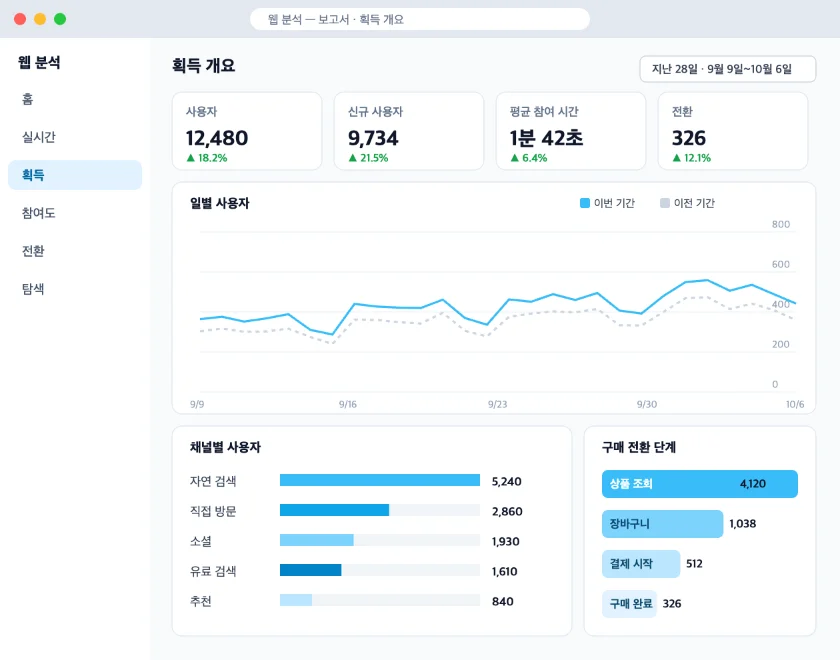Navigate to 전환 in the sidebar
This screenshot has height=660, width=840.
point(75,251)
